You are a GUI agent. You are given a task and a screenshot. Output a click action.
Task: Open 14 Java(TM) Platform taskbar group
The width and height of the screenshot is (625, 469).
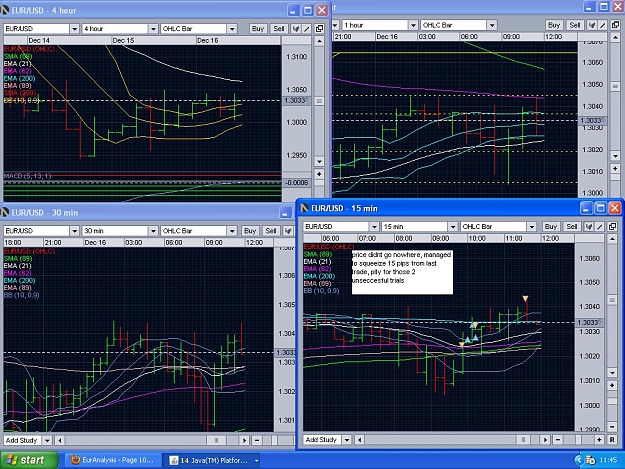pos(214,461)
